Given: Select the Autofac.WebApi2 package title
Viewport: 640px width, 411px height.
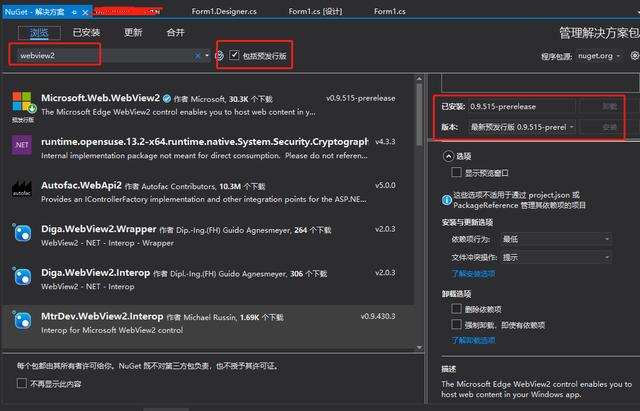Looking at the screenshot, I should click(81, 185).
